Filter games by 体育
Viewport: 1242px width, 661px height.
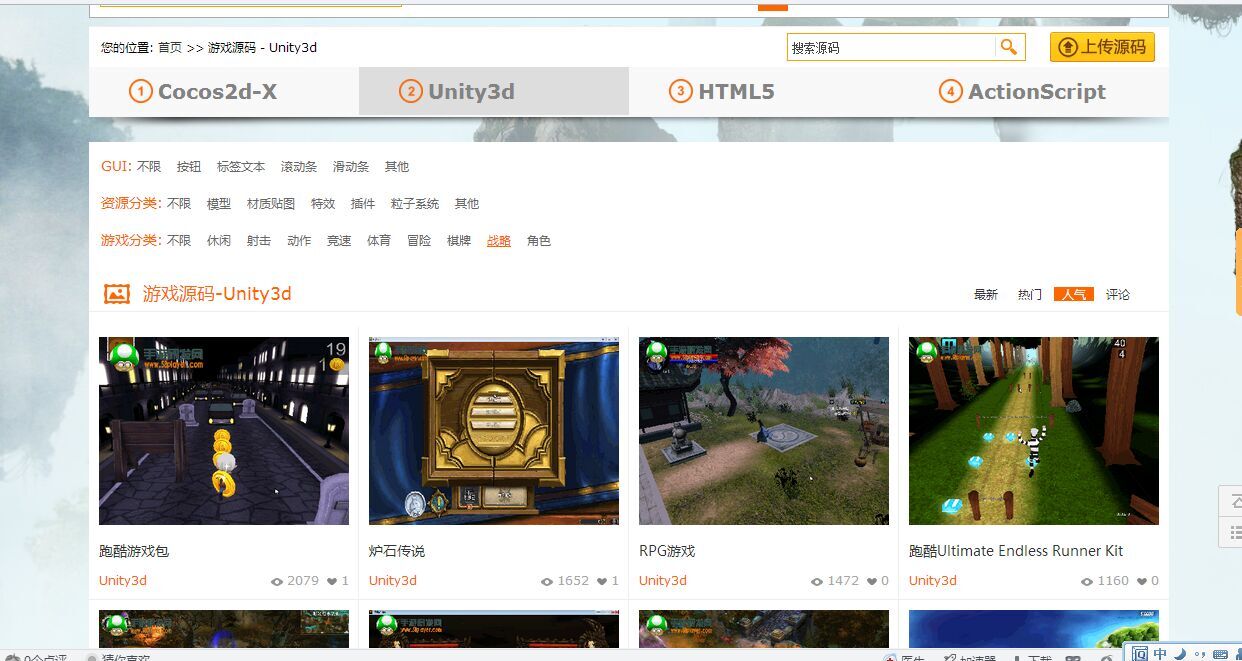pos(379,241)
